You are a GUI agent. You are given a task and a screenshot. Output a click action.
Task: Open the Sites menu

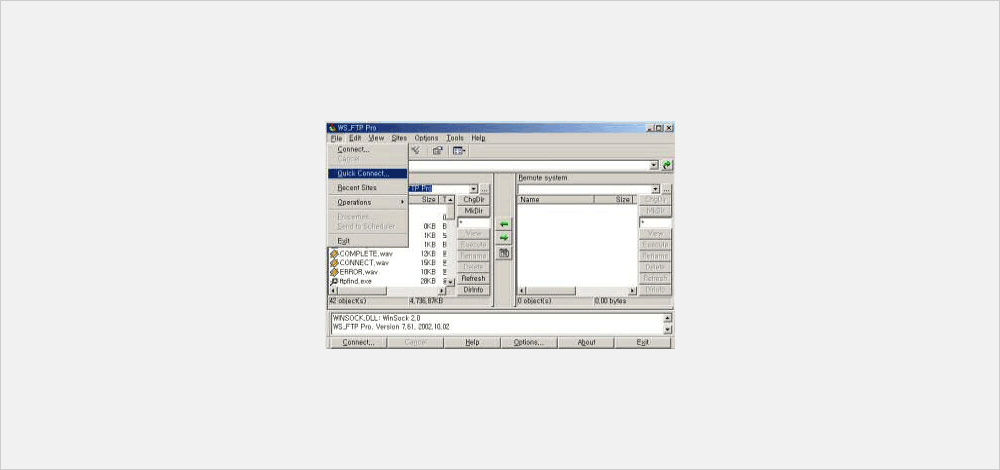pyautogui.click(x=399, y=138)
